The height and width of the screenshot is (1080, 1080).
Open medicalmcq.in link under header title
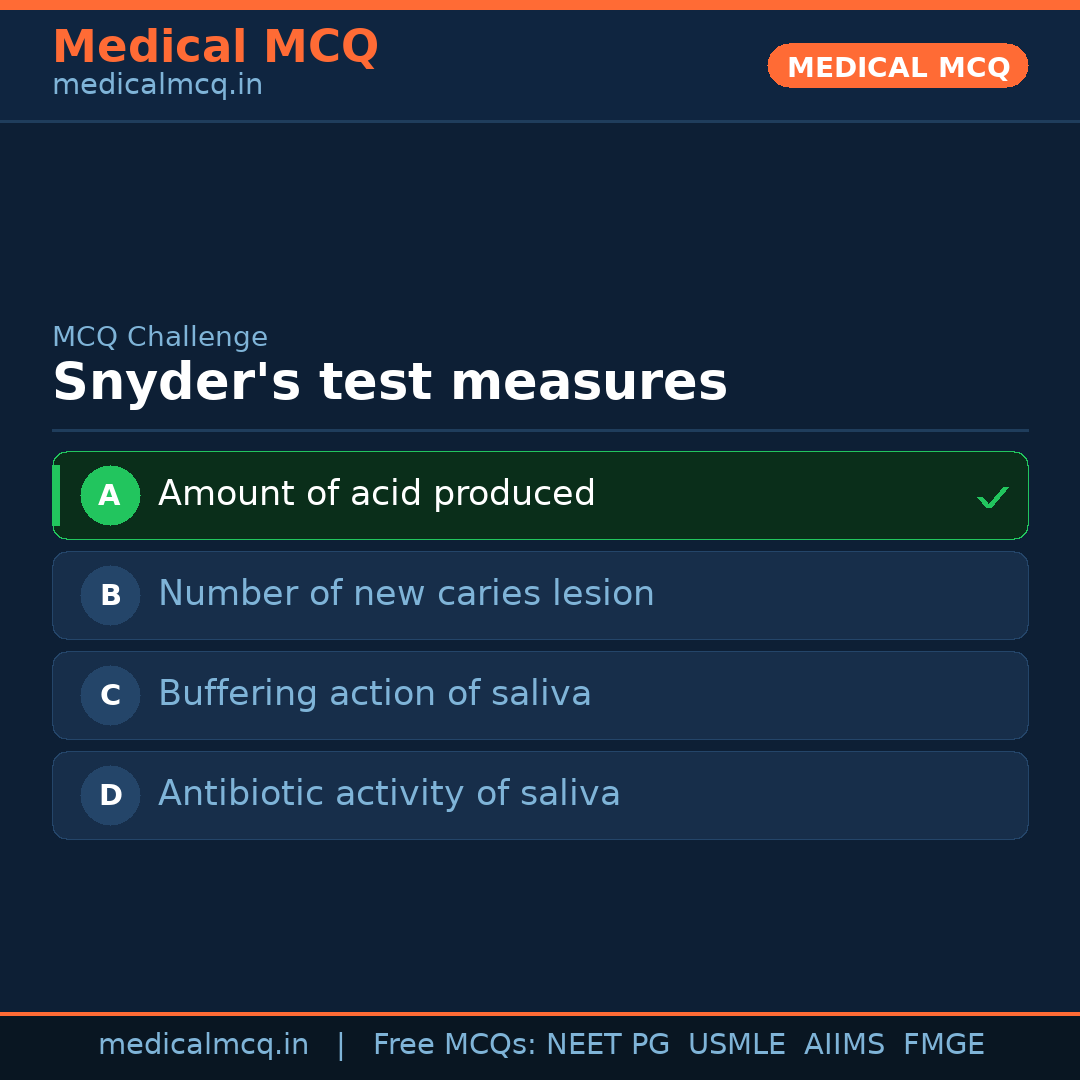click(157, 85)
